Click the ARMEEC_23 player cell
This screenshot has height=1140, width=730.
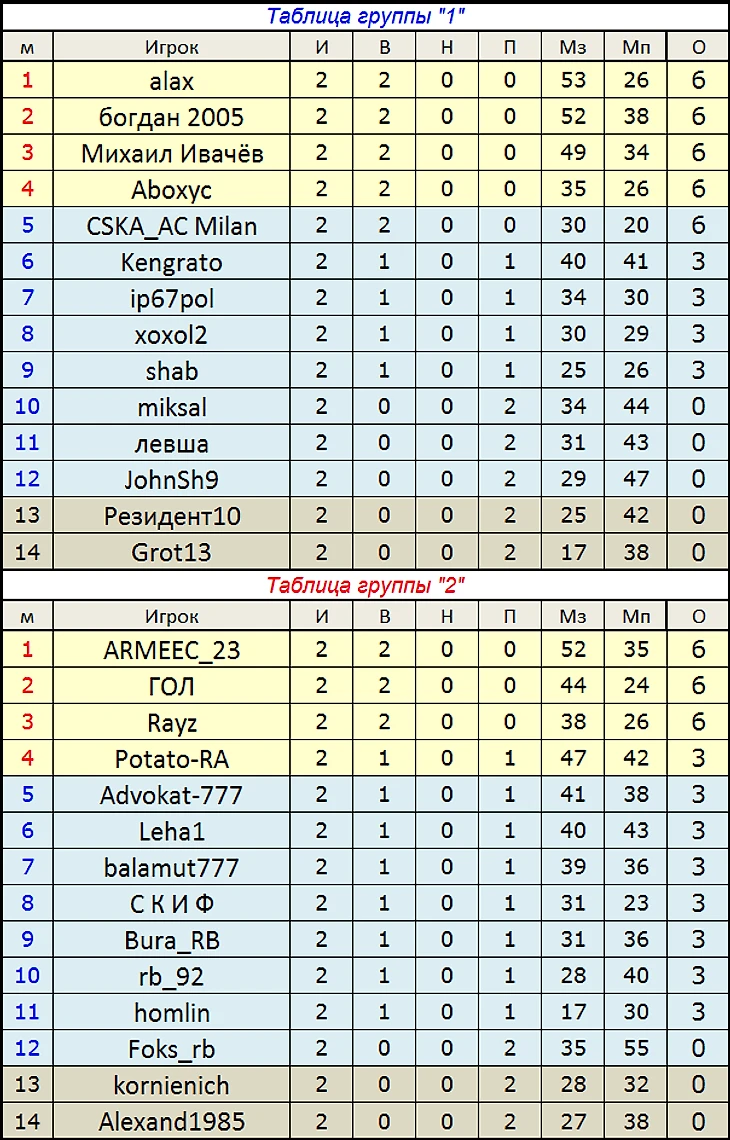pos(172,650)
